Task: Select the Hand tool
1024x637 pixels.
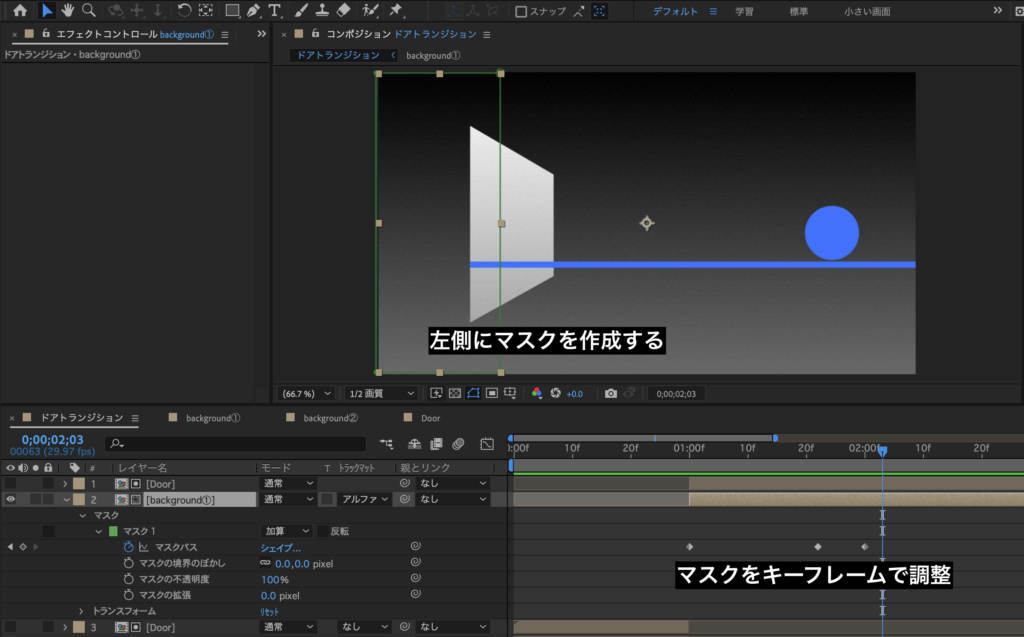Action: click(x=68, y=11)
